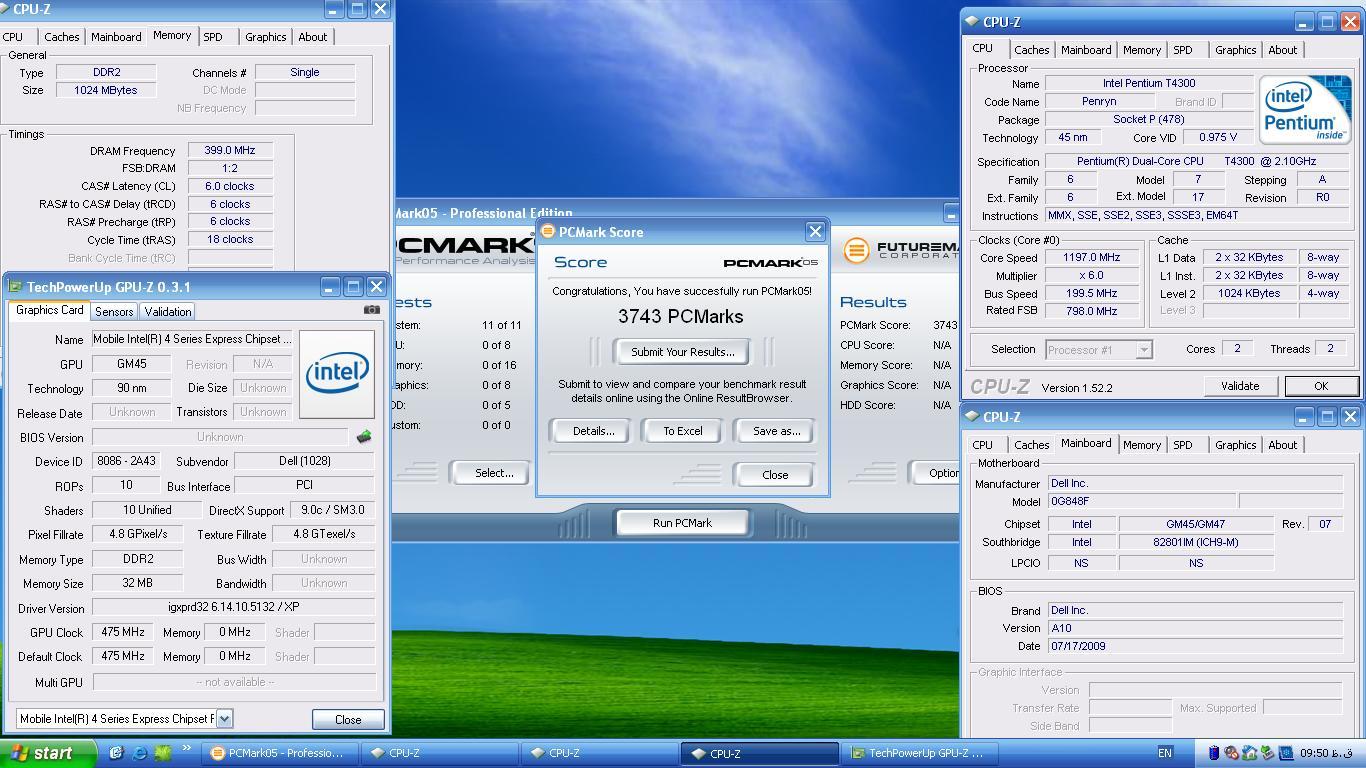Click the GPU-Z screenshot camera icon
The width and height of the screenshot is (1366, 768).
click(x=371, y=310)
